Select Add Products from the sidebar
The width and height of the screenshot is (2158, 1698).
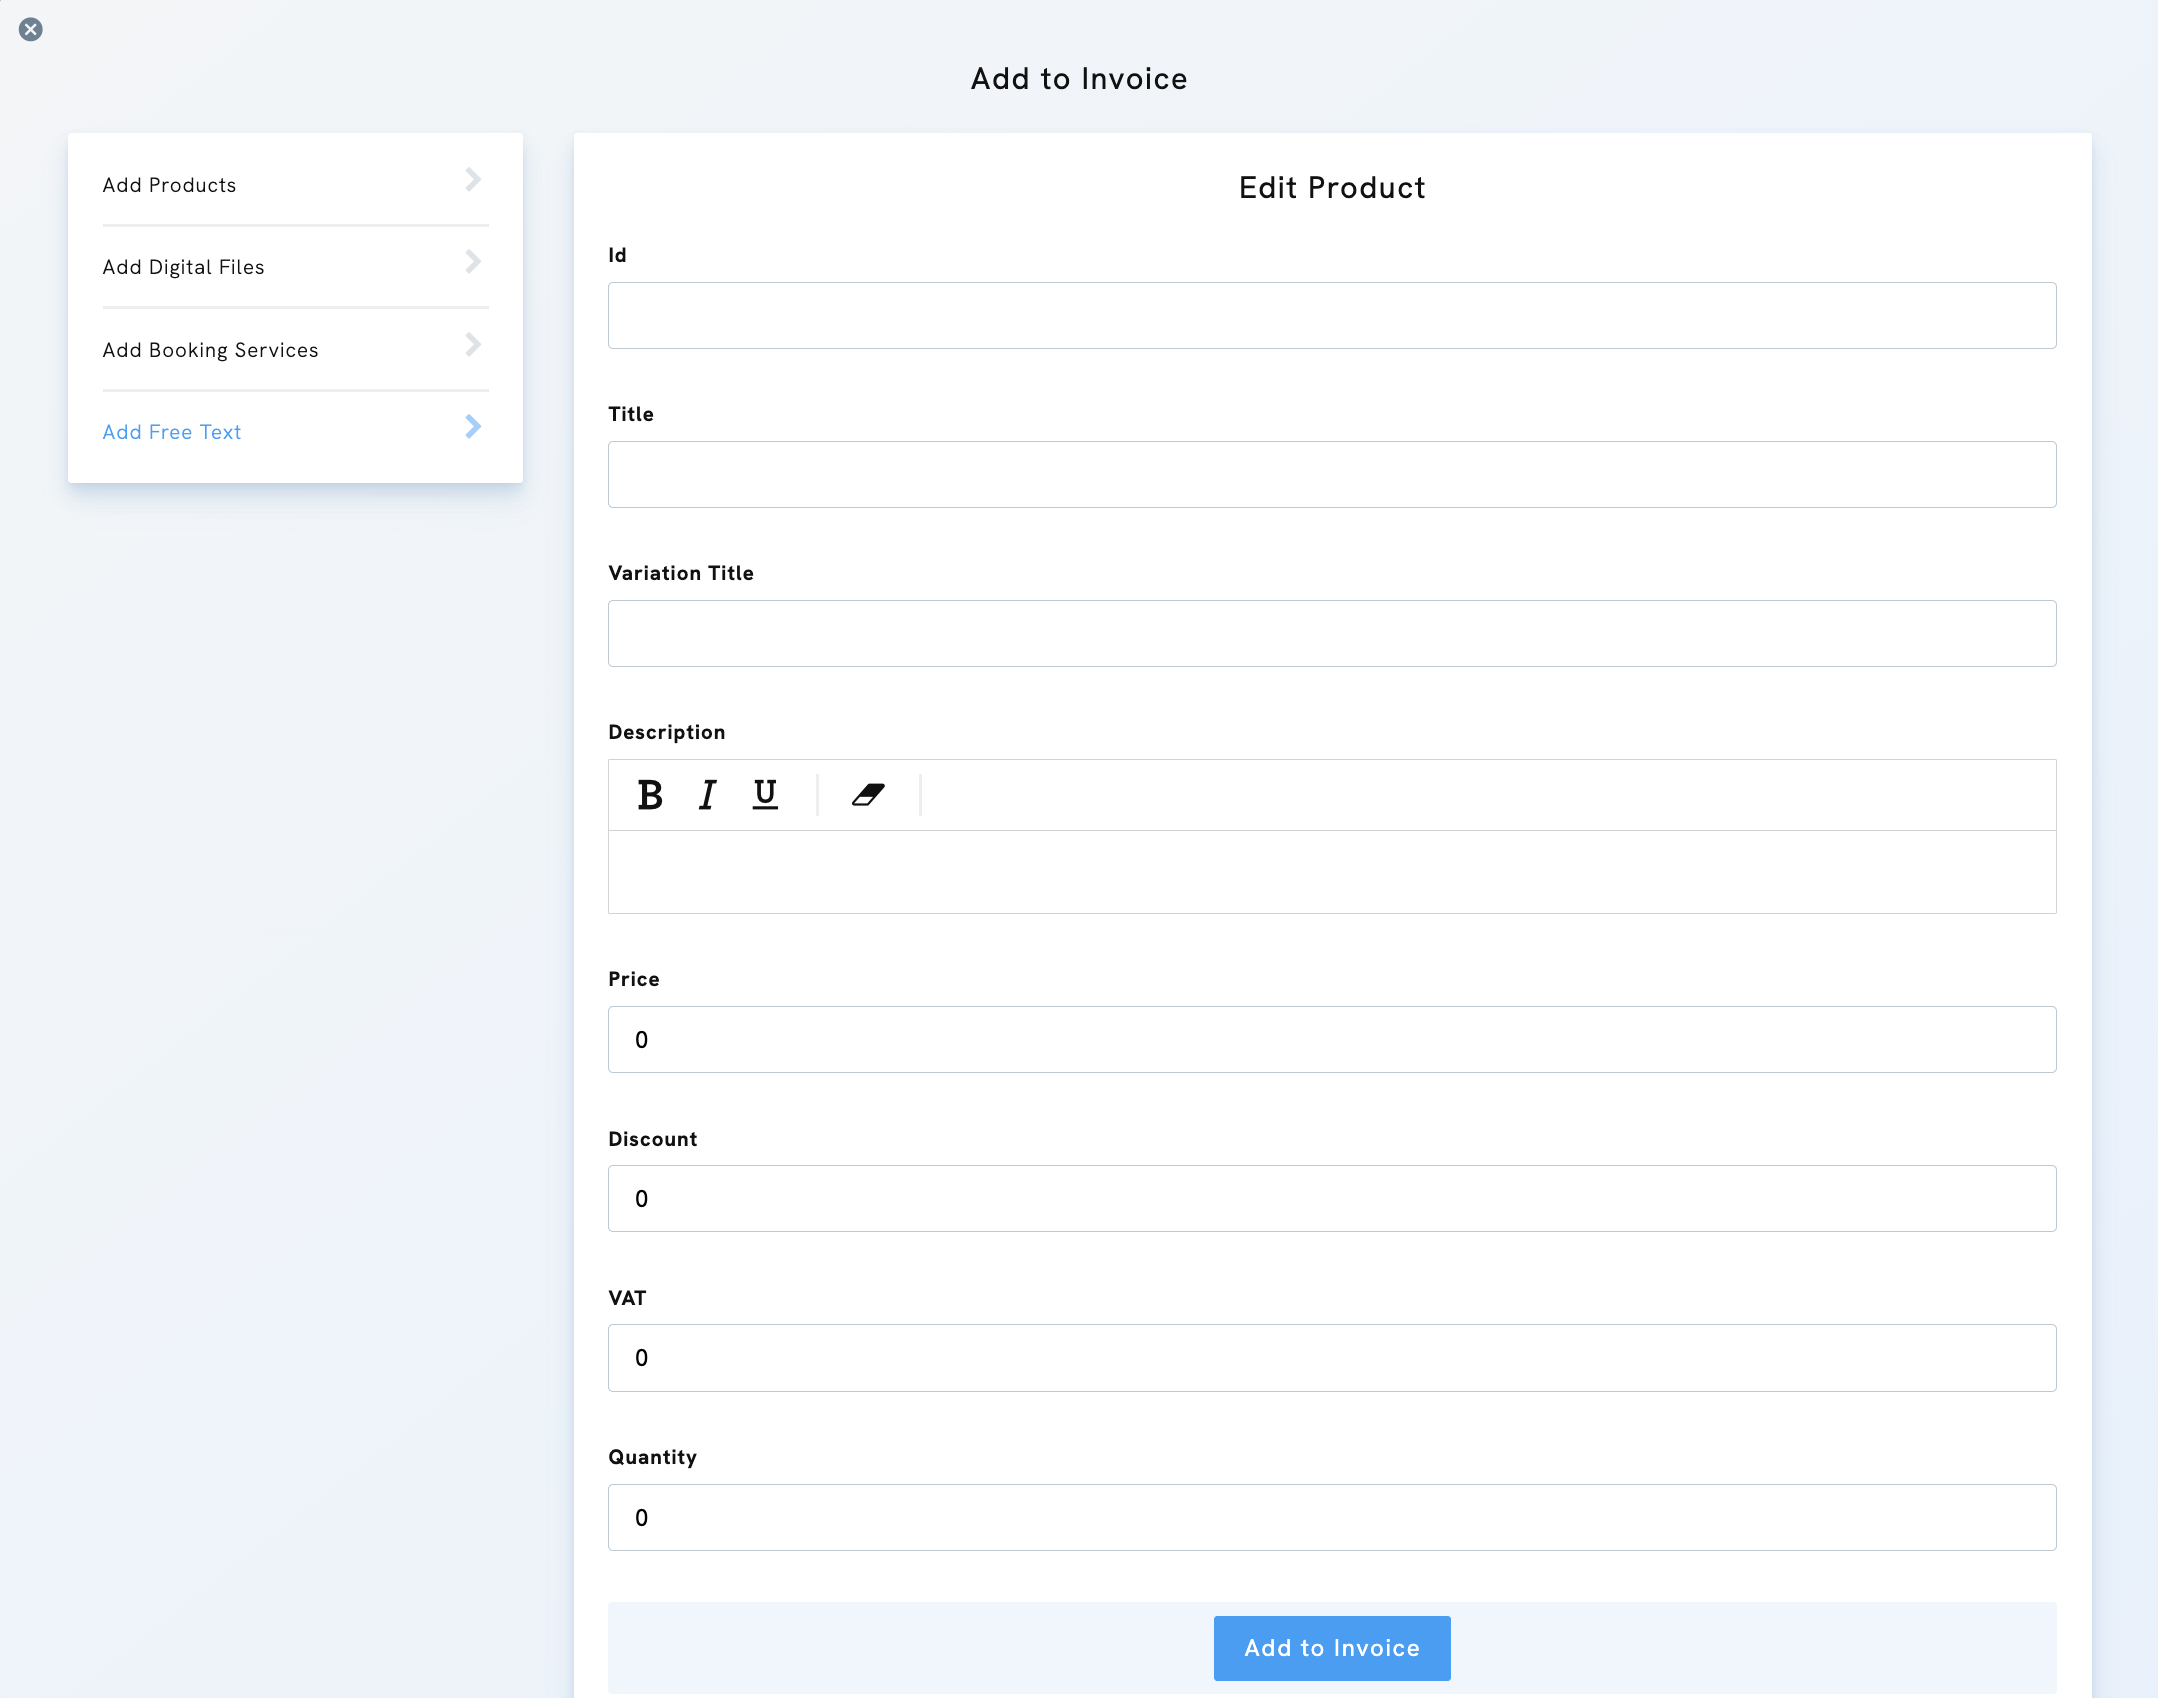click(169, 184)
